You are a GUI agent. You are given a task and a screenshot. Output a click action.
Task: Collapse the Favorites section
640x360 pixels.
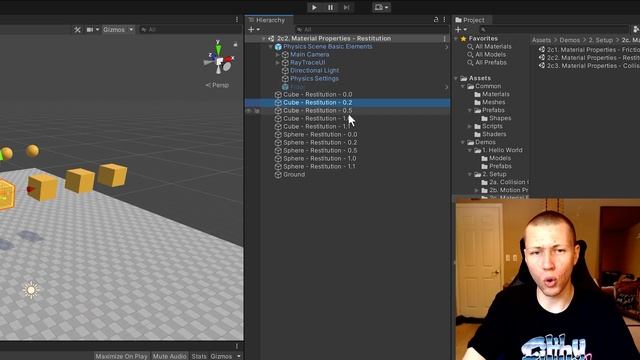(456, 39)
